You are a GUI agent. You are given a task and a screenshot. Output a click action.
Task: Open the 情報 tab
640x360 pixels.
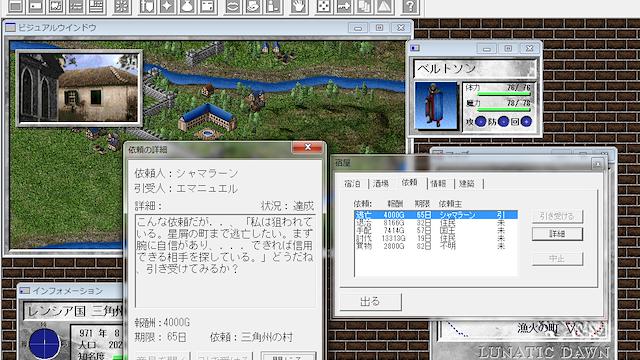click(438, 184)
